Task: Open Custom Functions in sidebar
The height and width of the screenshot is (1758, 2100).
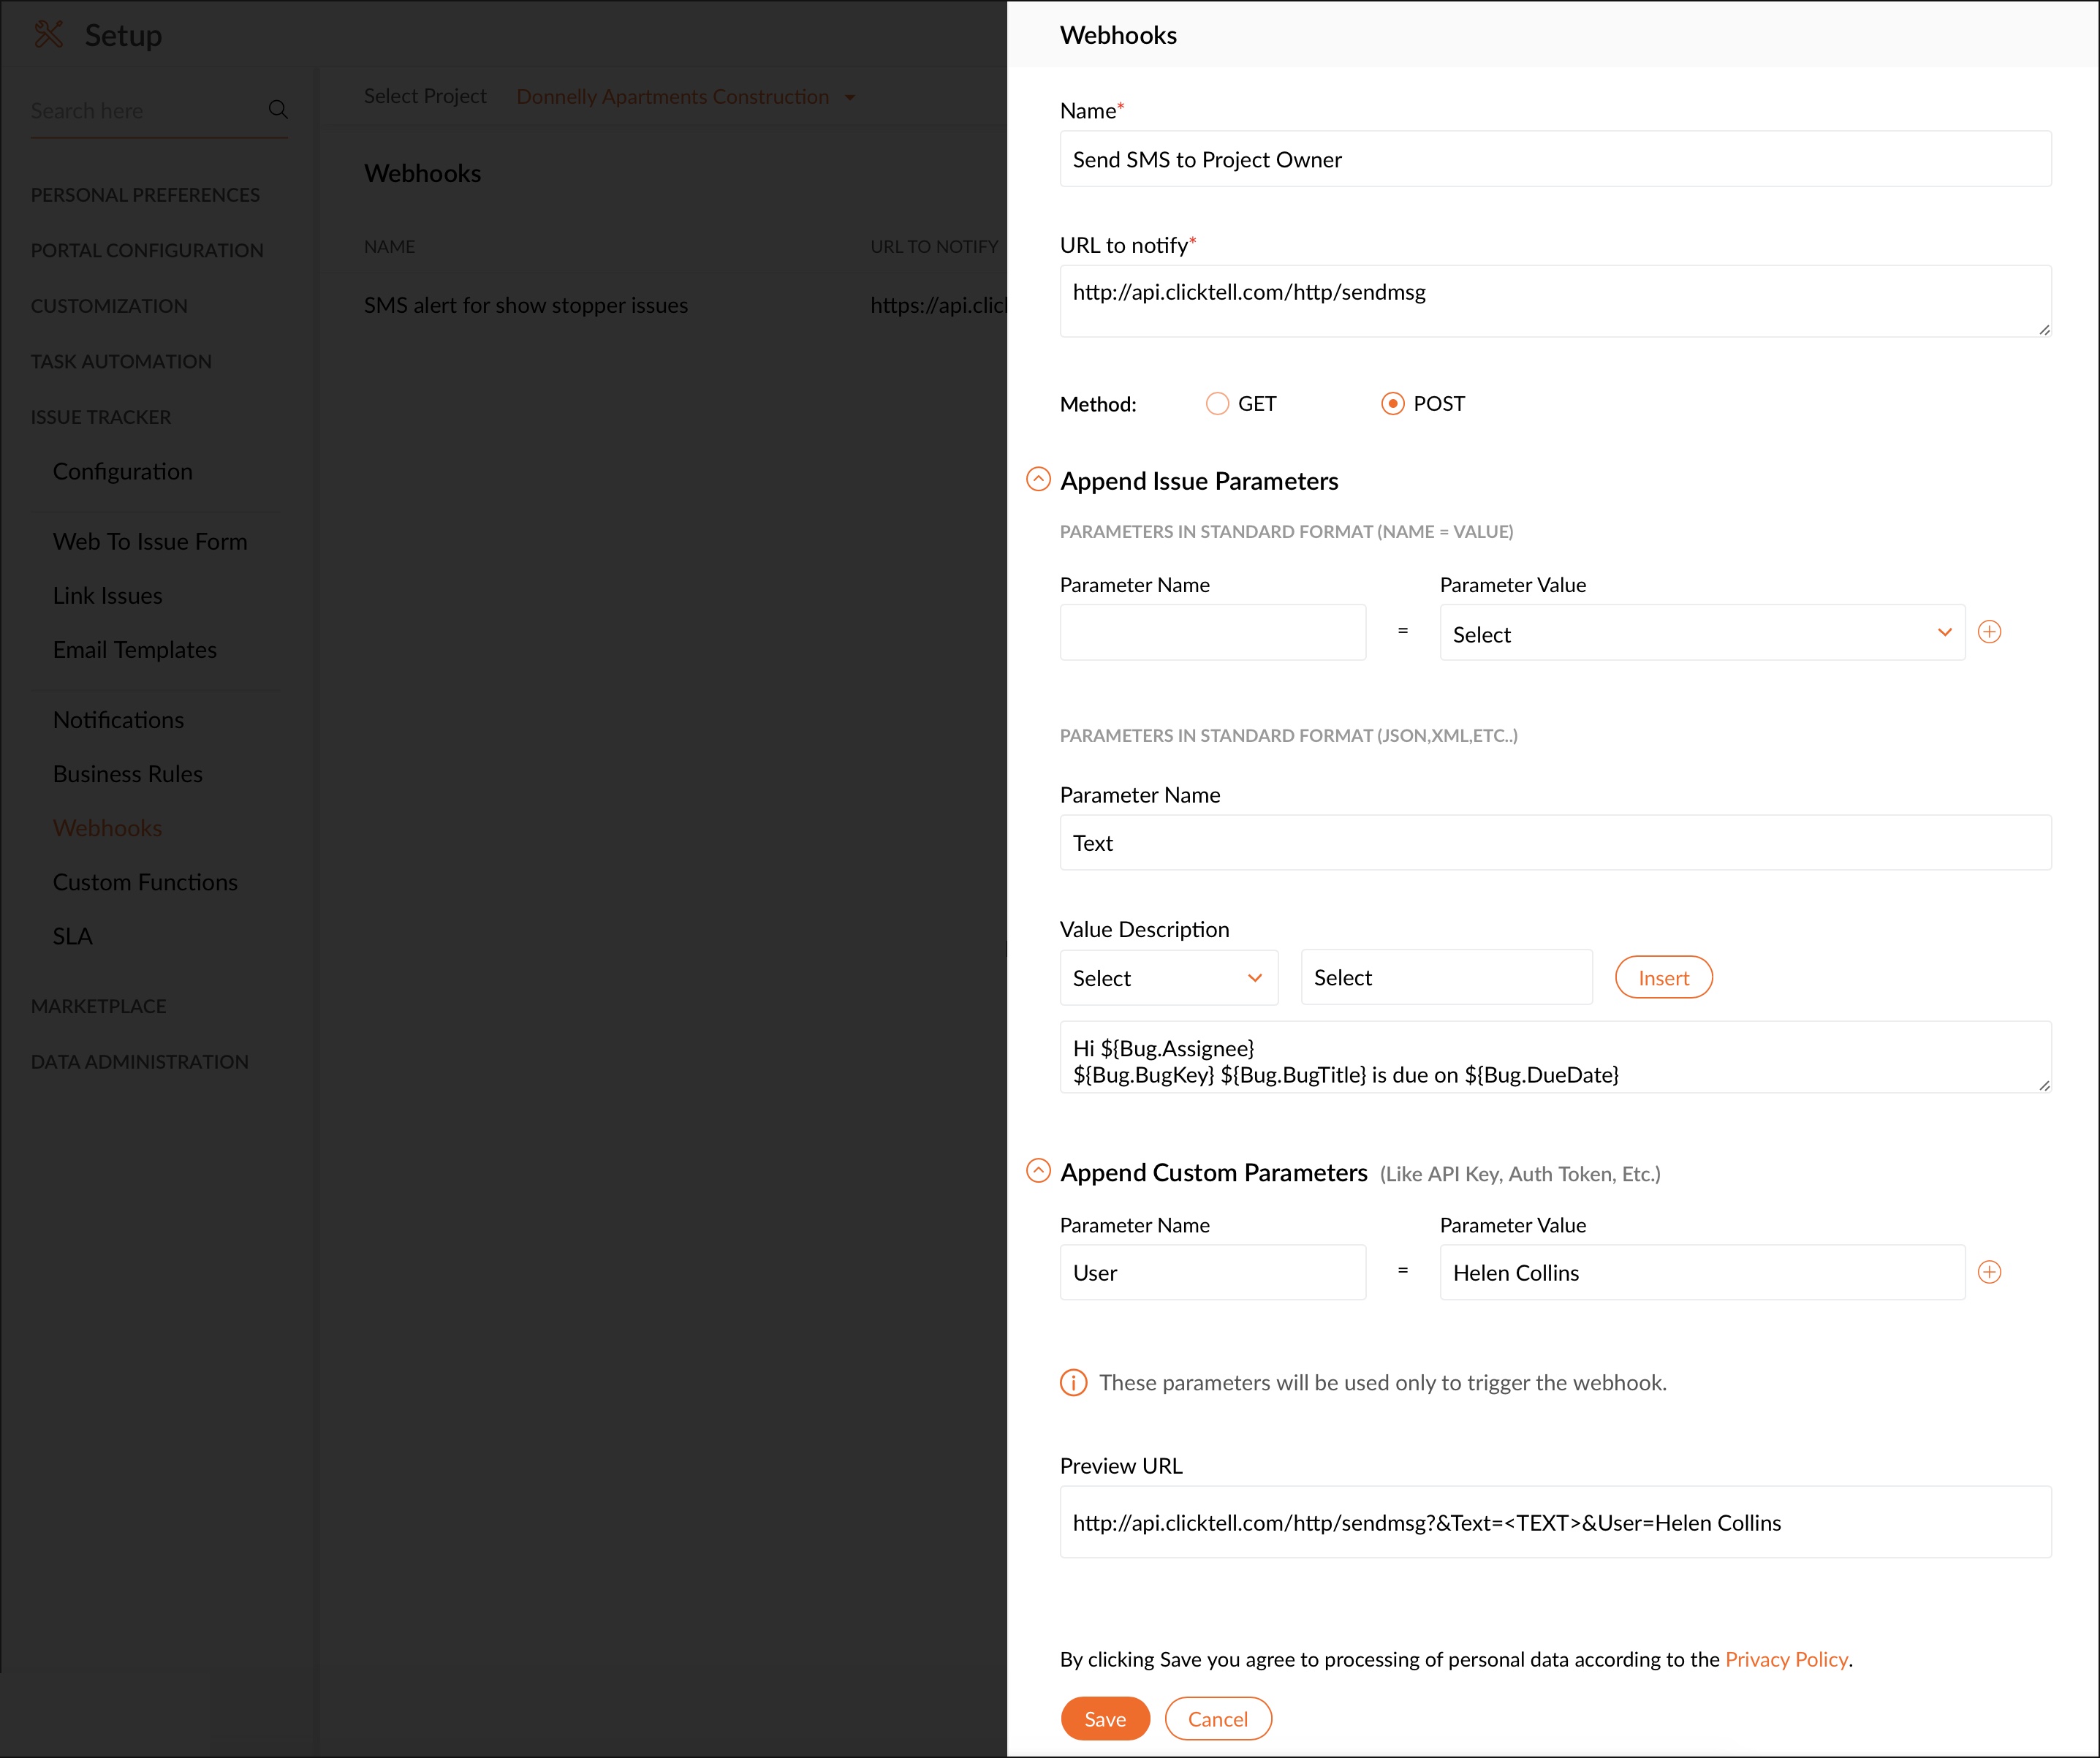Action: coord(145,882)
